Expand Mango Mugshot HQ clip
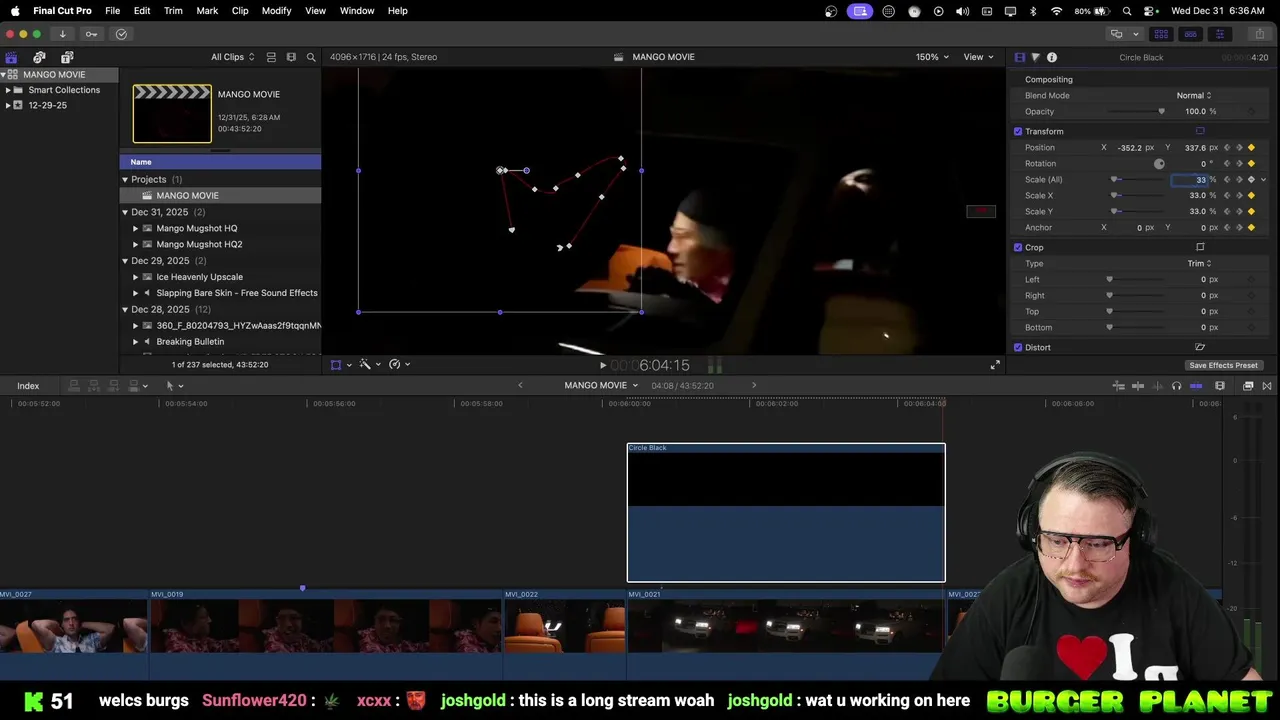The image size is (1280, 720). click(136, 228)
